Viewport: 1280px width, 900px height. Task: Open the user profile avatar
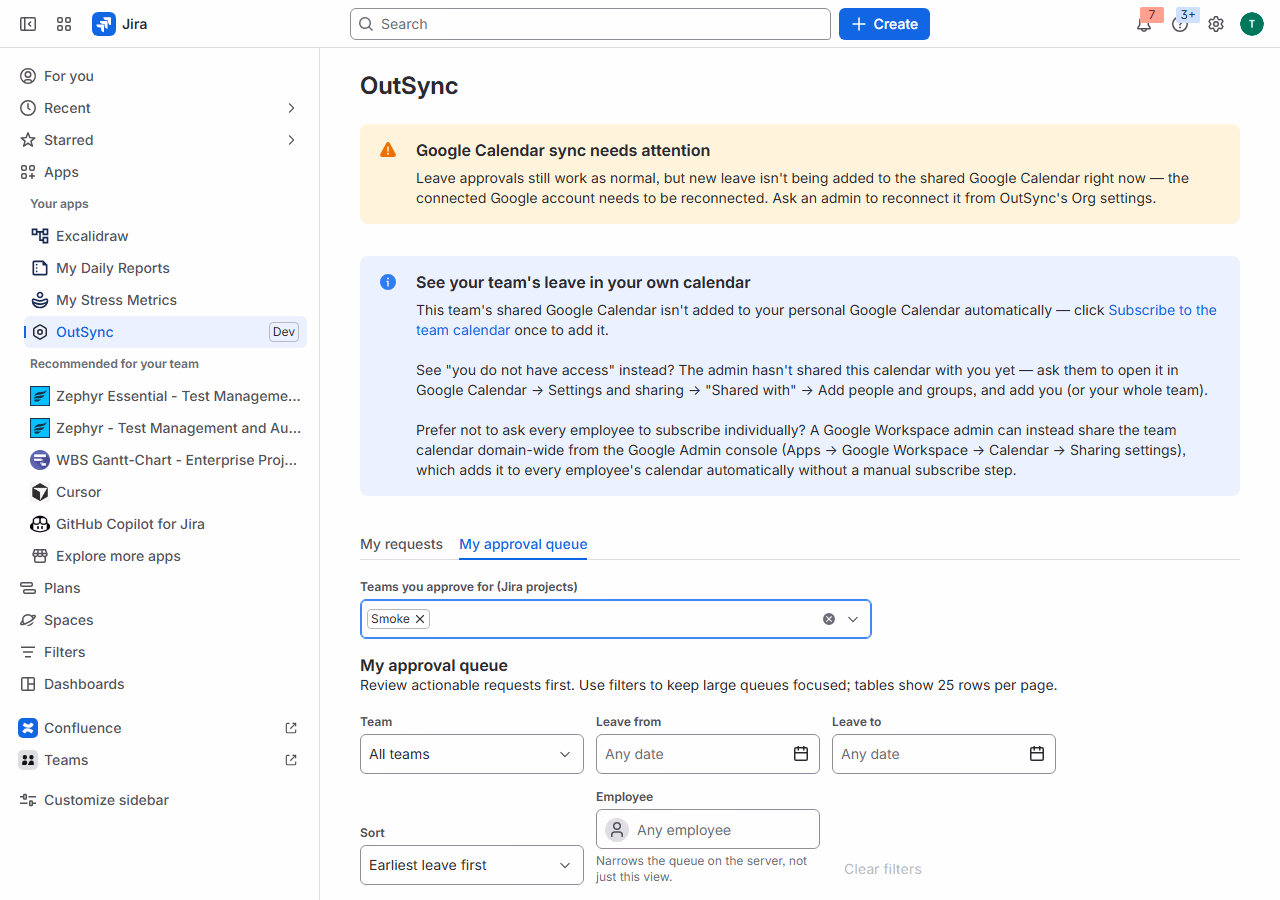click(1252, 24)
